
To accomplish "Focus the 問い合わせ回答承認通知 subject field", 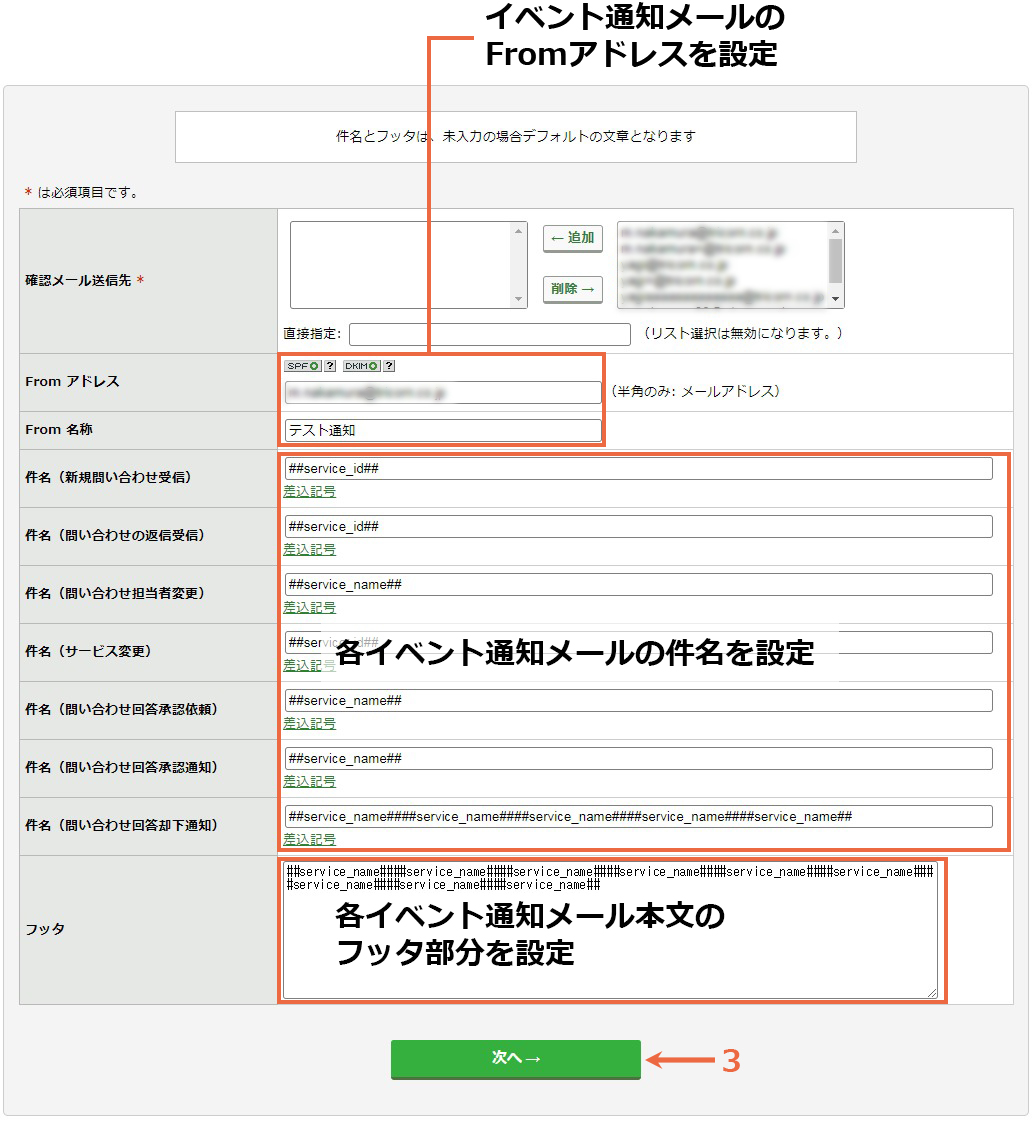I will [638, 759].
